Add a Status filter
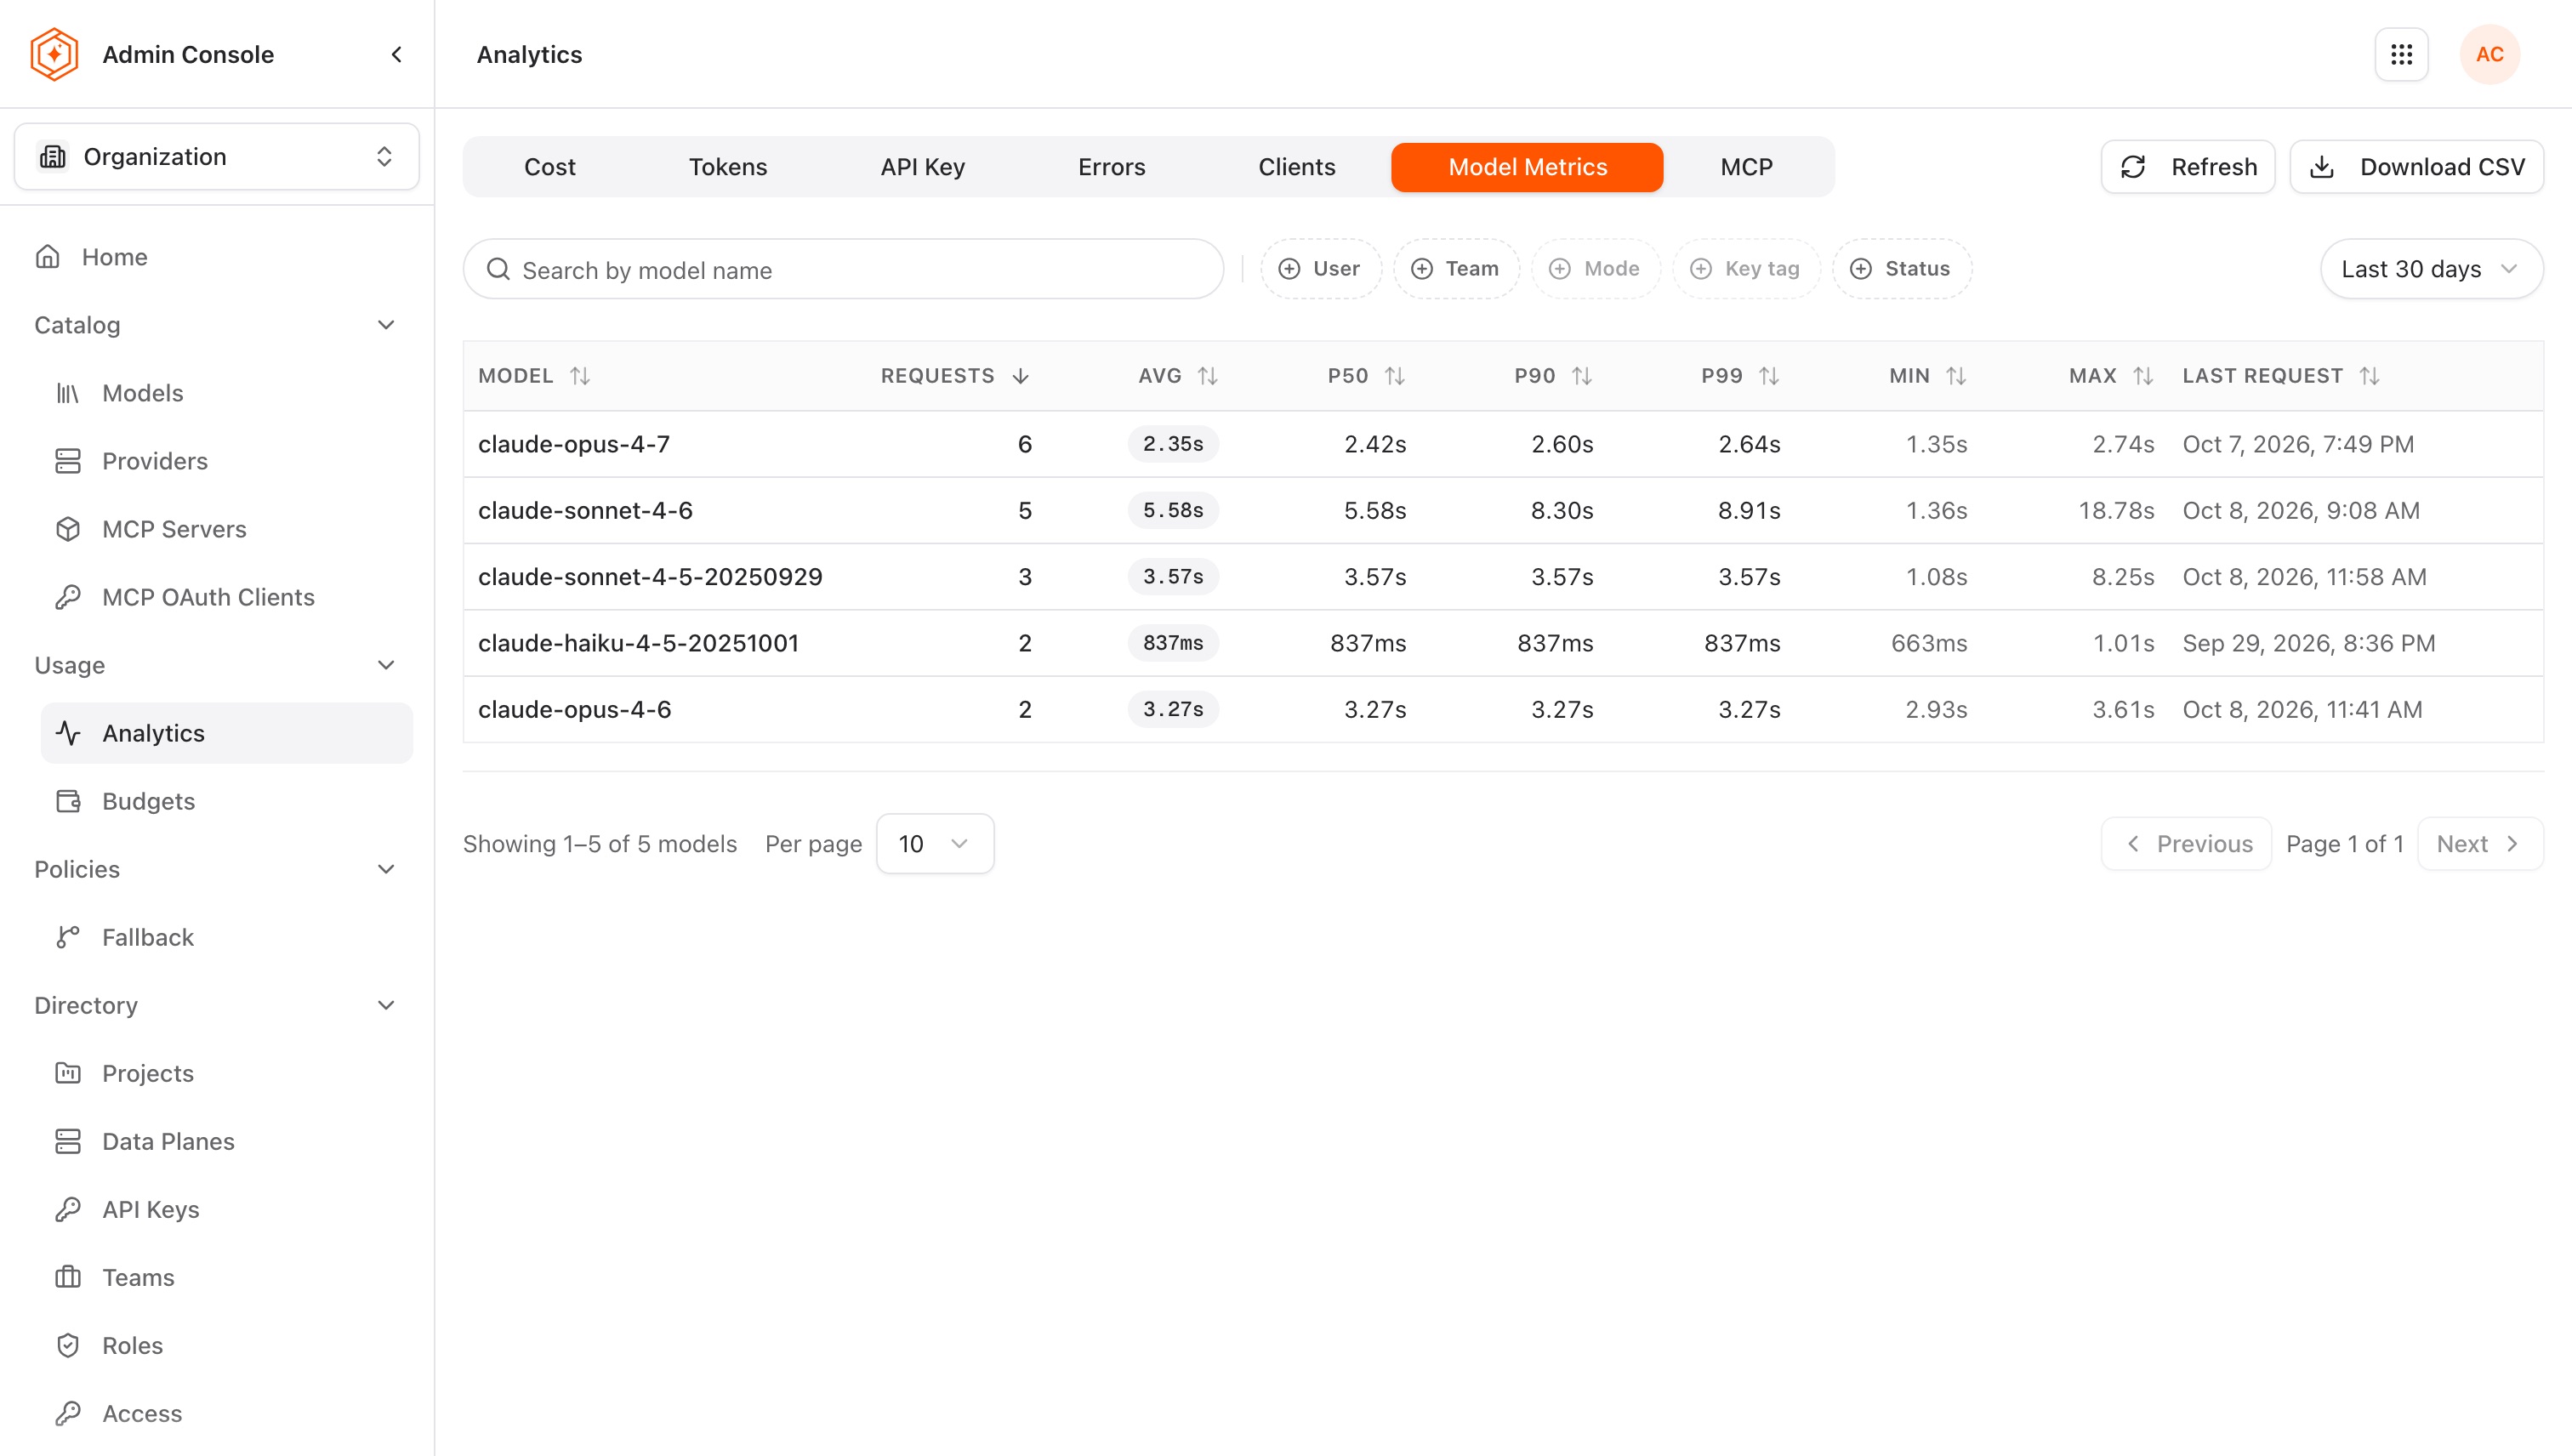2572x1456 pixels. click(x=1901, y=269)
